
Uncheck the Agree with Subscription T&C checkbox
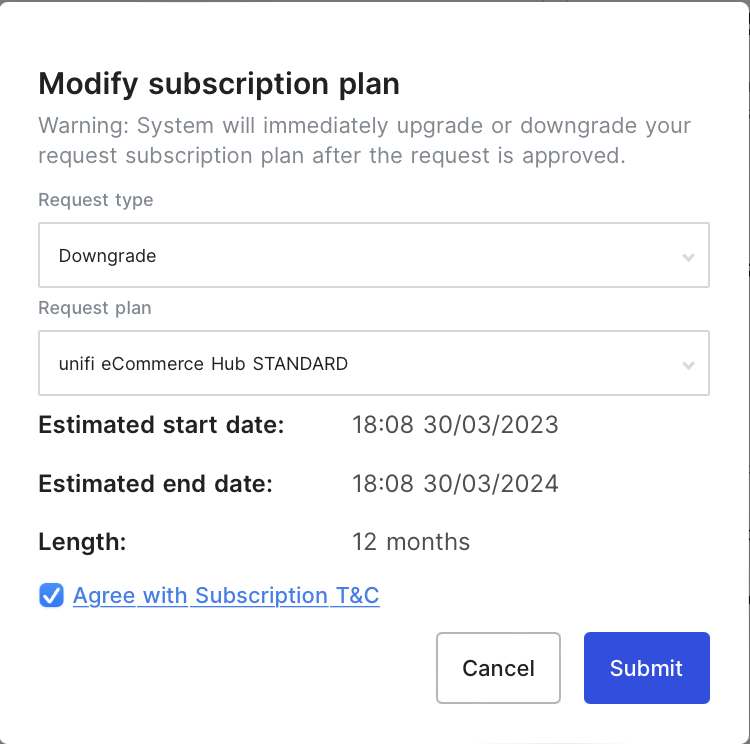(51, 596)
